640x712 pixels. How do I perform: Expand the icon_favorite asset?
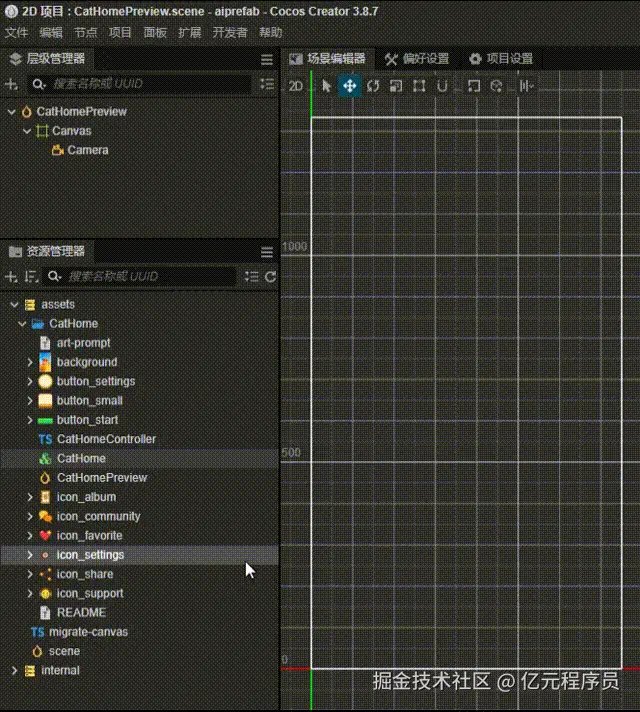pyautogui.click(x=30, y=535)
